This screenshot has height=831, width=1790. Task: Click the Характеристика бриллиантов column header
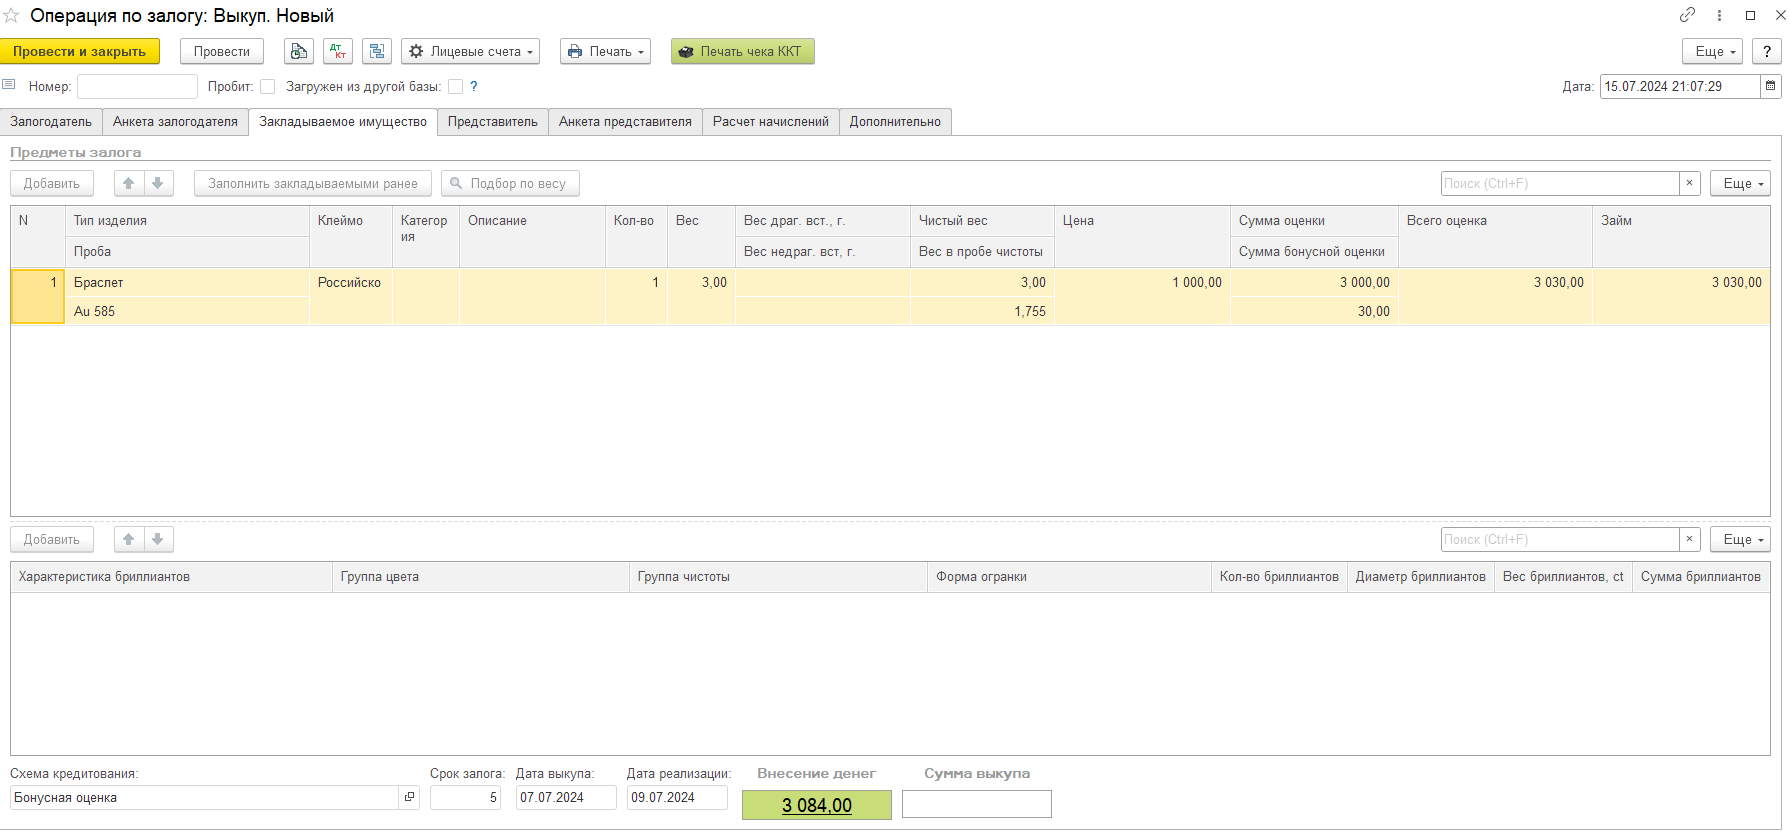(171, 577)
